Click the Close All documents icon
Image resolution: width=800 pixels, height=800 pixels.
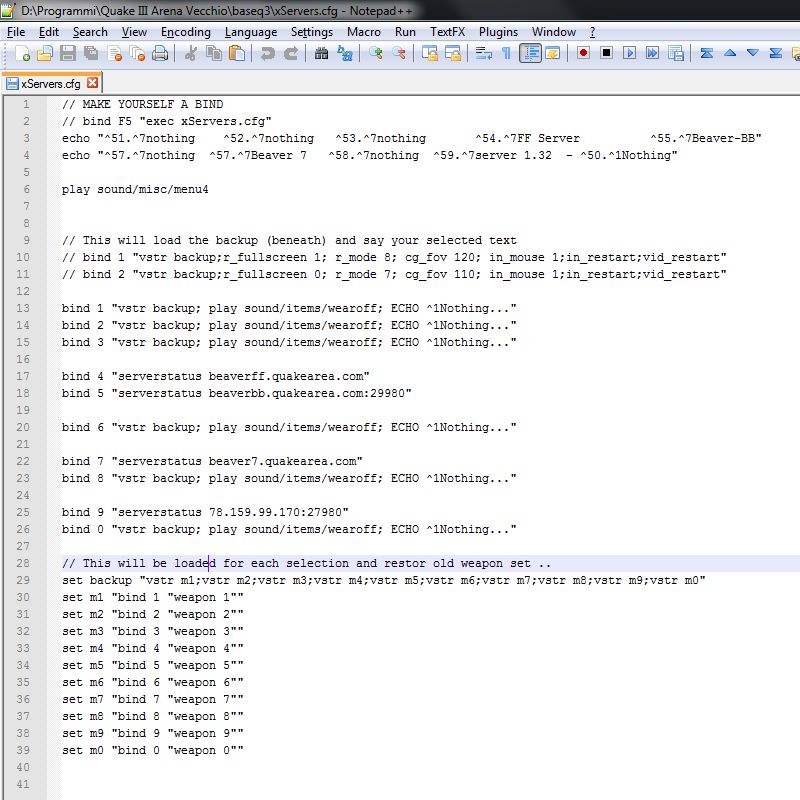(137, 53)
